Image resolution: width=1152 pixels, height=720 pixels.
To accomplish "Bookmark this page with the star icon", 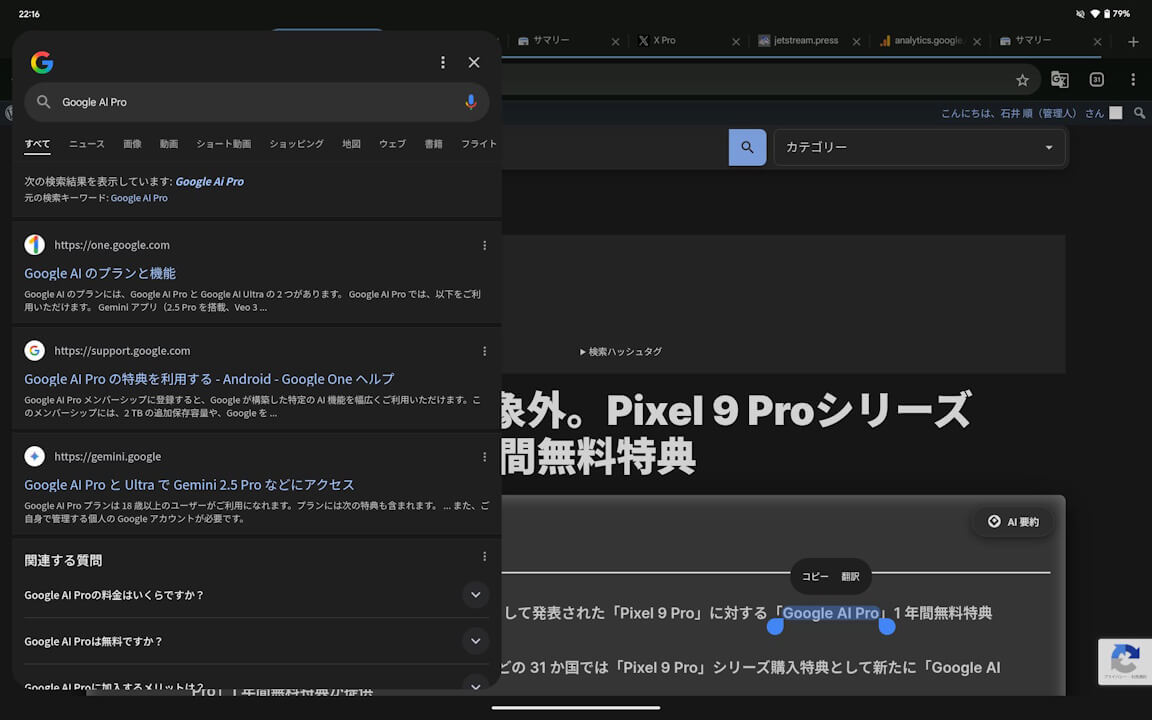I will 1022,80.
